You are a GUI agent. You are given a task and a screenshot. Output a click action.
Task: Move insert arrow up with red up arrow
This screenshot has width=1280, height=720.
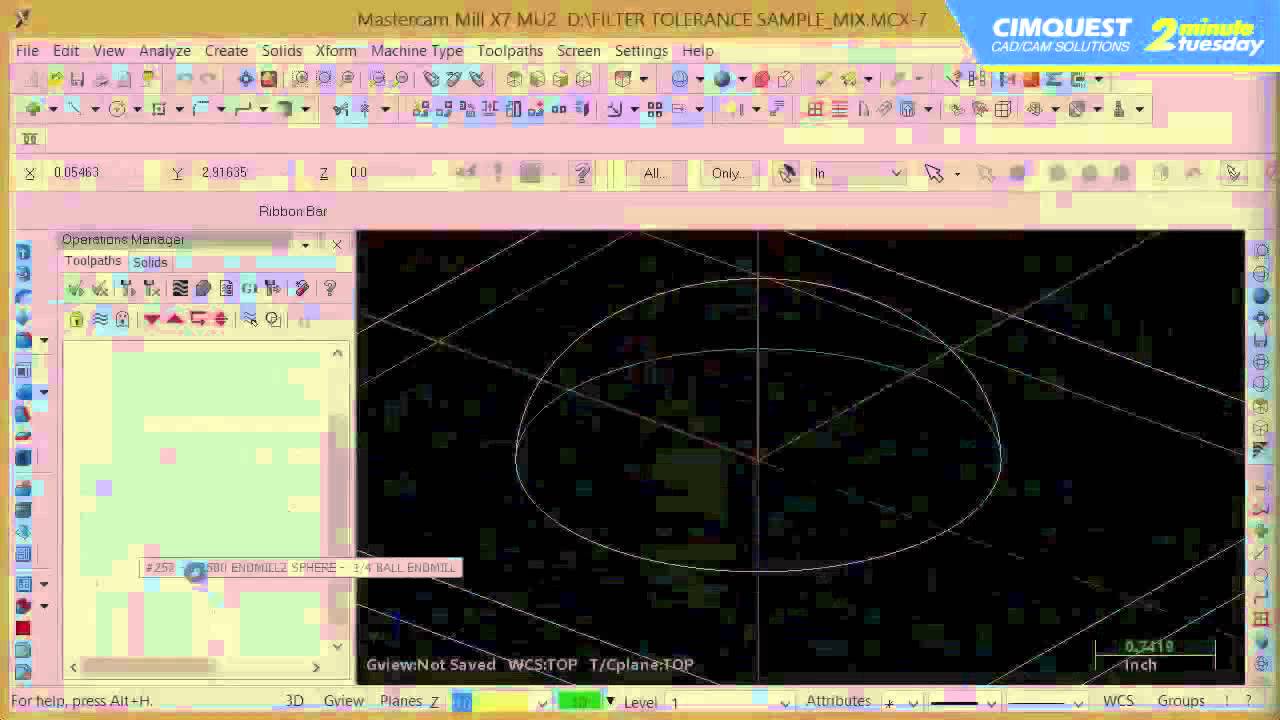click(175, 320)
